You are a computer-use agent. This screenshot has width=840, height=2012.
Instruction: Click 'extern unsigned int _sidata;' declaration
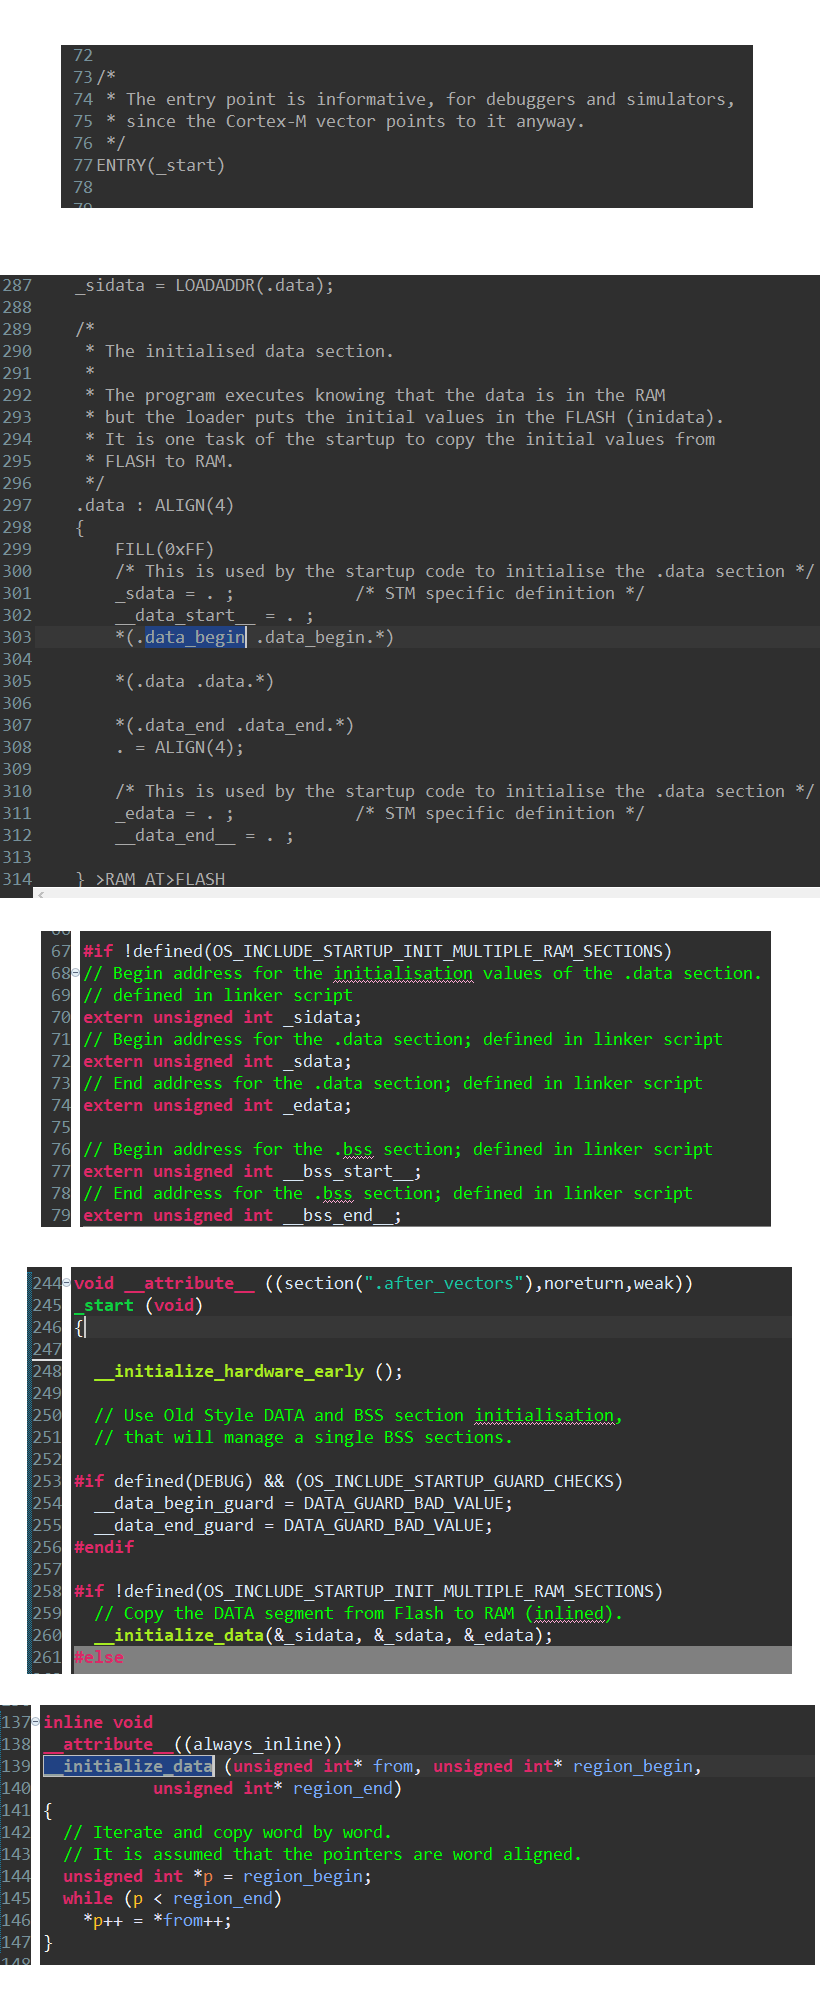[223, 1017]
